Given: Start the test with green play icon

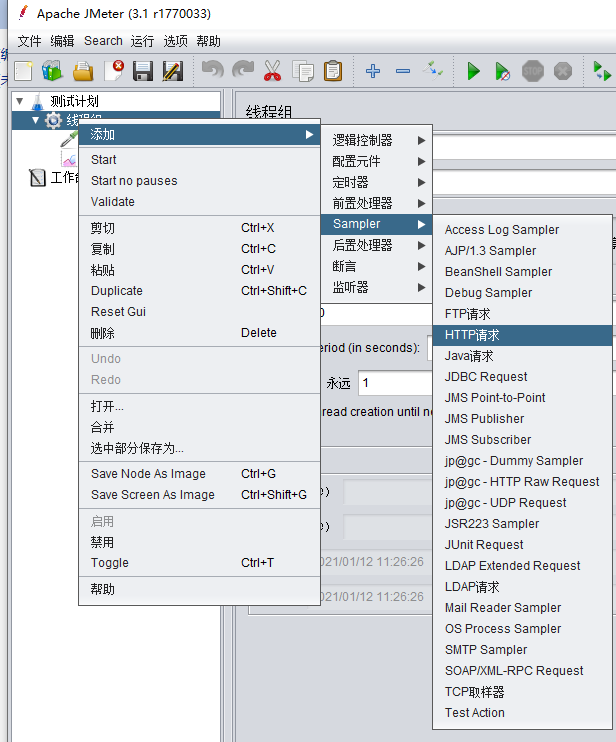Looking at the screenshot, I should coord(473,71).
